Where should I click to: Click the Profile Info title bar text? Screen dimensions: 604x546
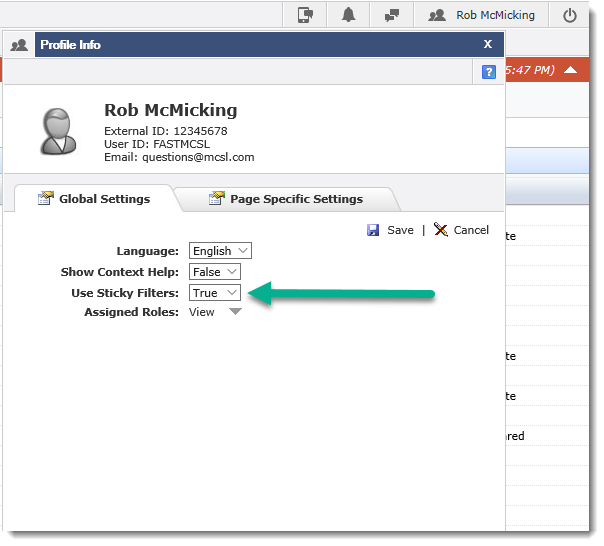pyautogui.click(x=71, y=45)
